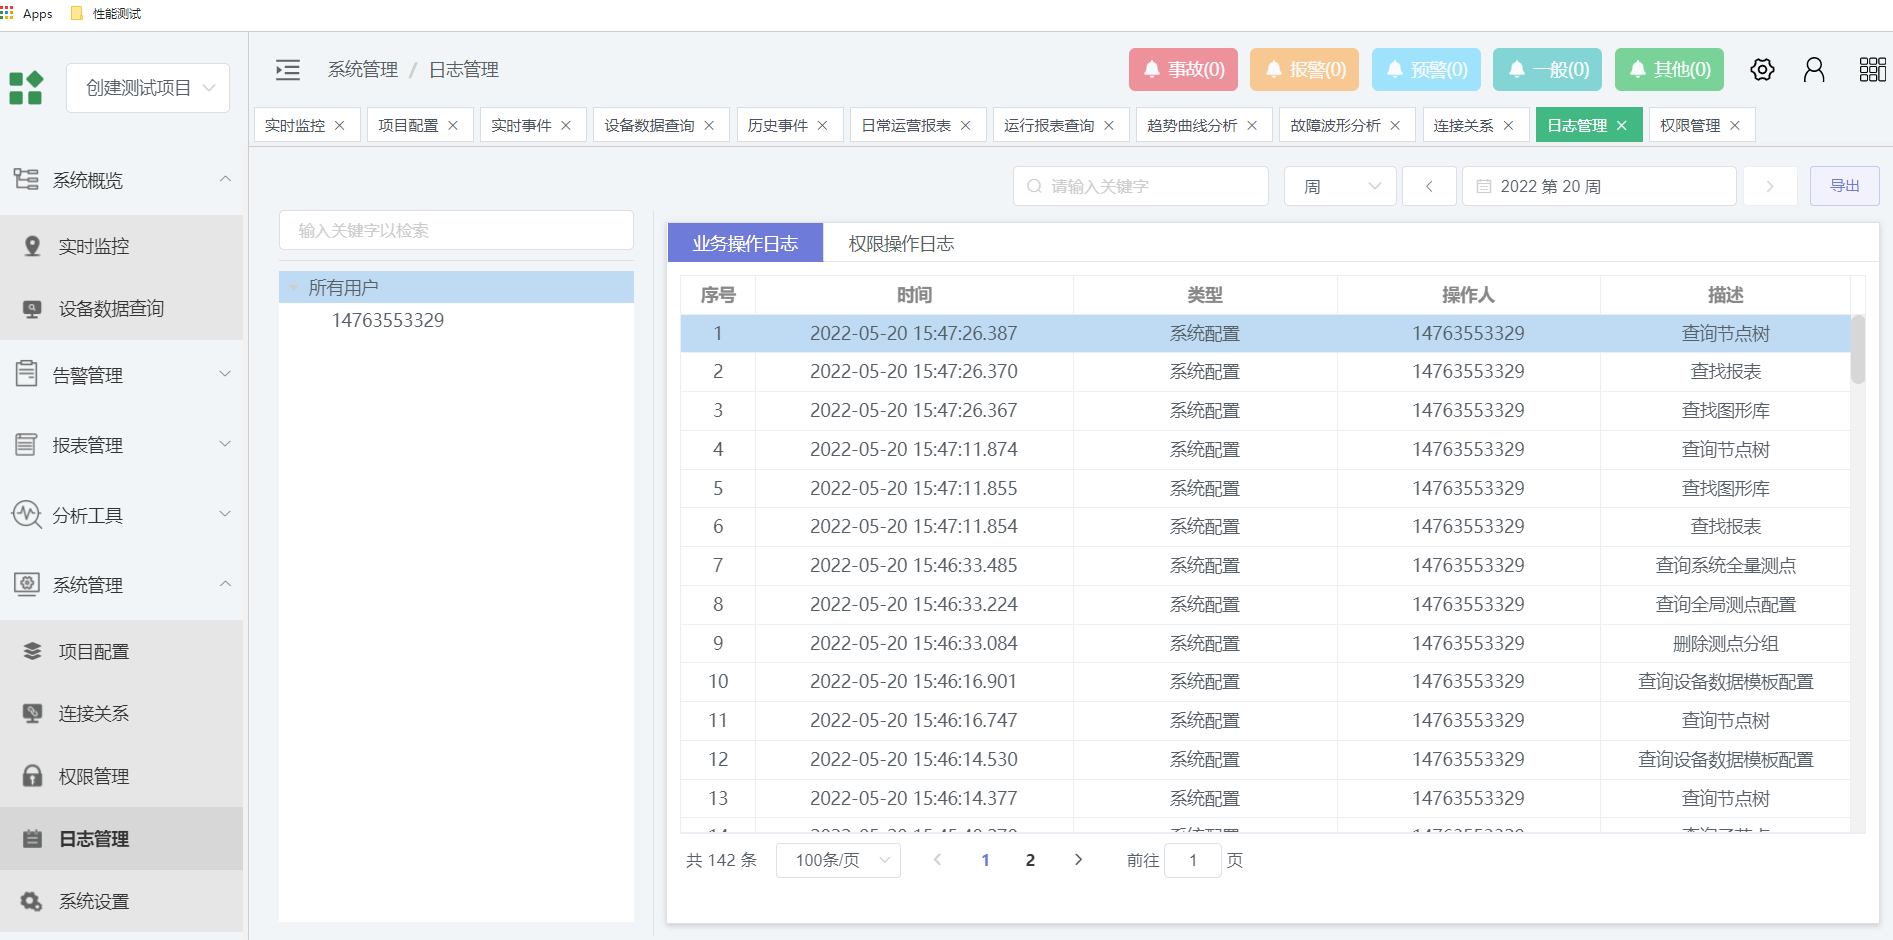Viewport: 1893px width, 940px height.
Task: Expand the 分析工具 menu section
Action: (x=225, y=514)
